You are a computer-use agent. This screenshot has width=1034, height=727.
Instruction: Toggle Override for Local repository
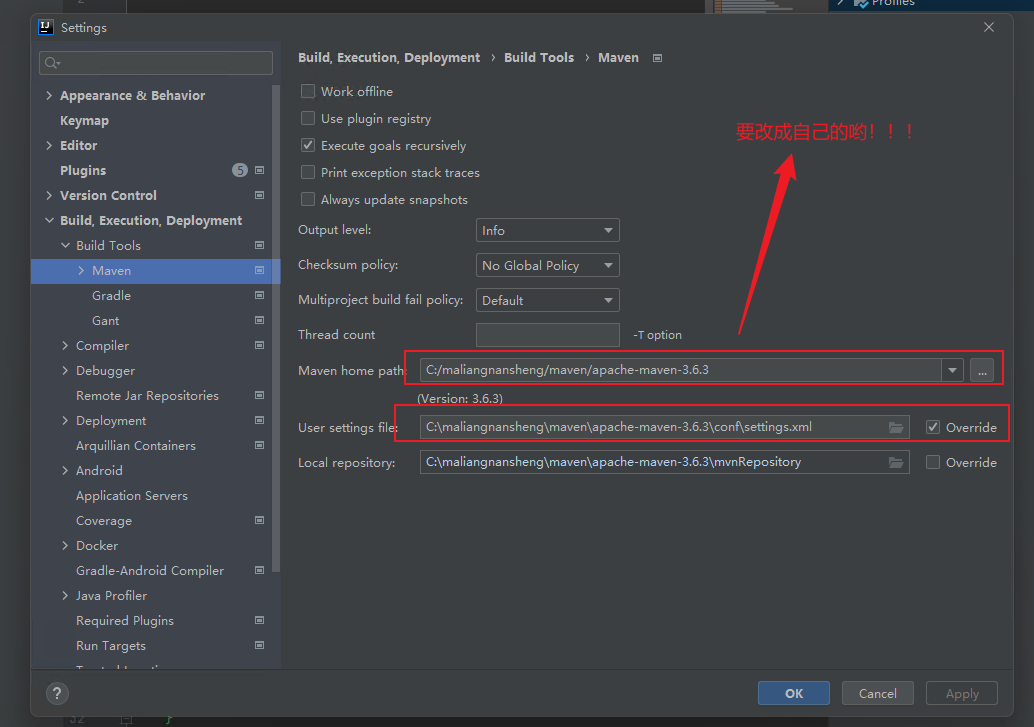[x=933, y=462]
